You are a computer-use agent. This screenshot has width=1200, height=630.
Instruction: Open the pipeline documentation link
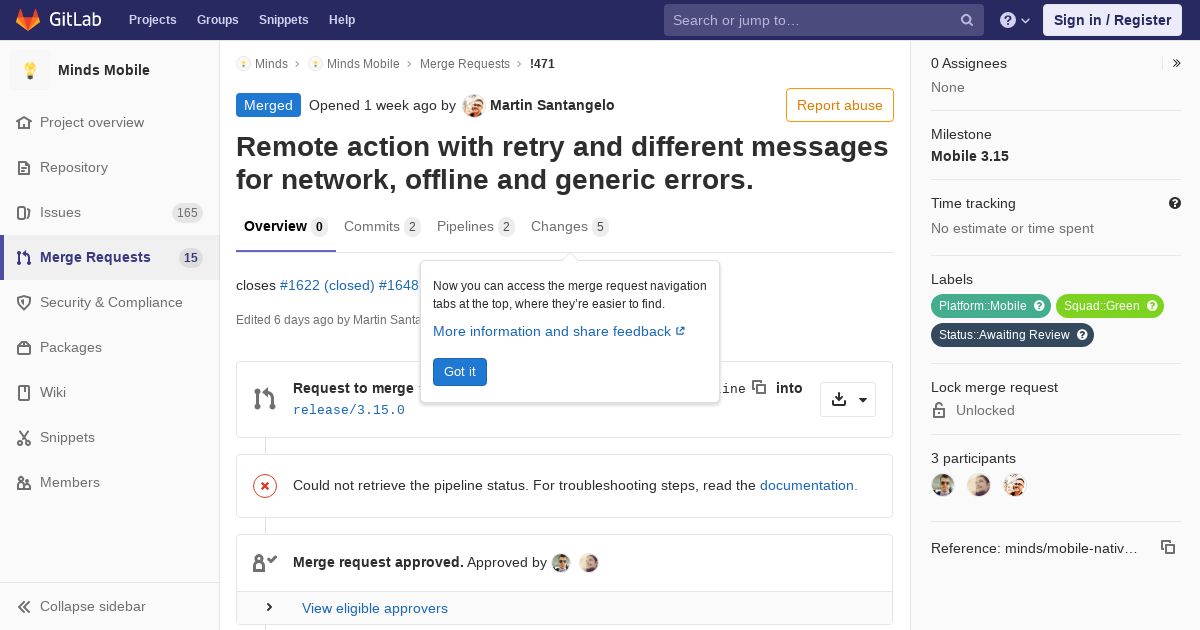coord(808,485)
